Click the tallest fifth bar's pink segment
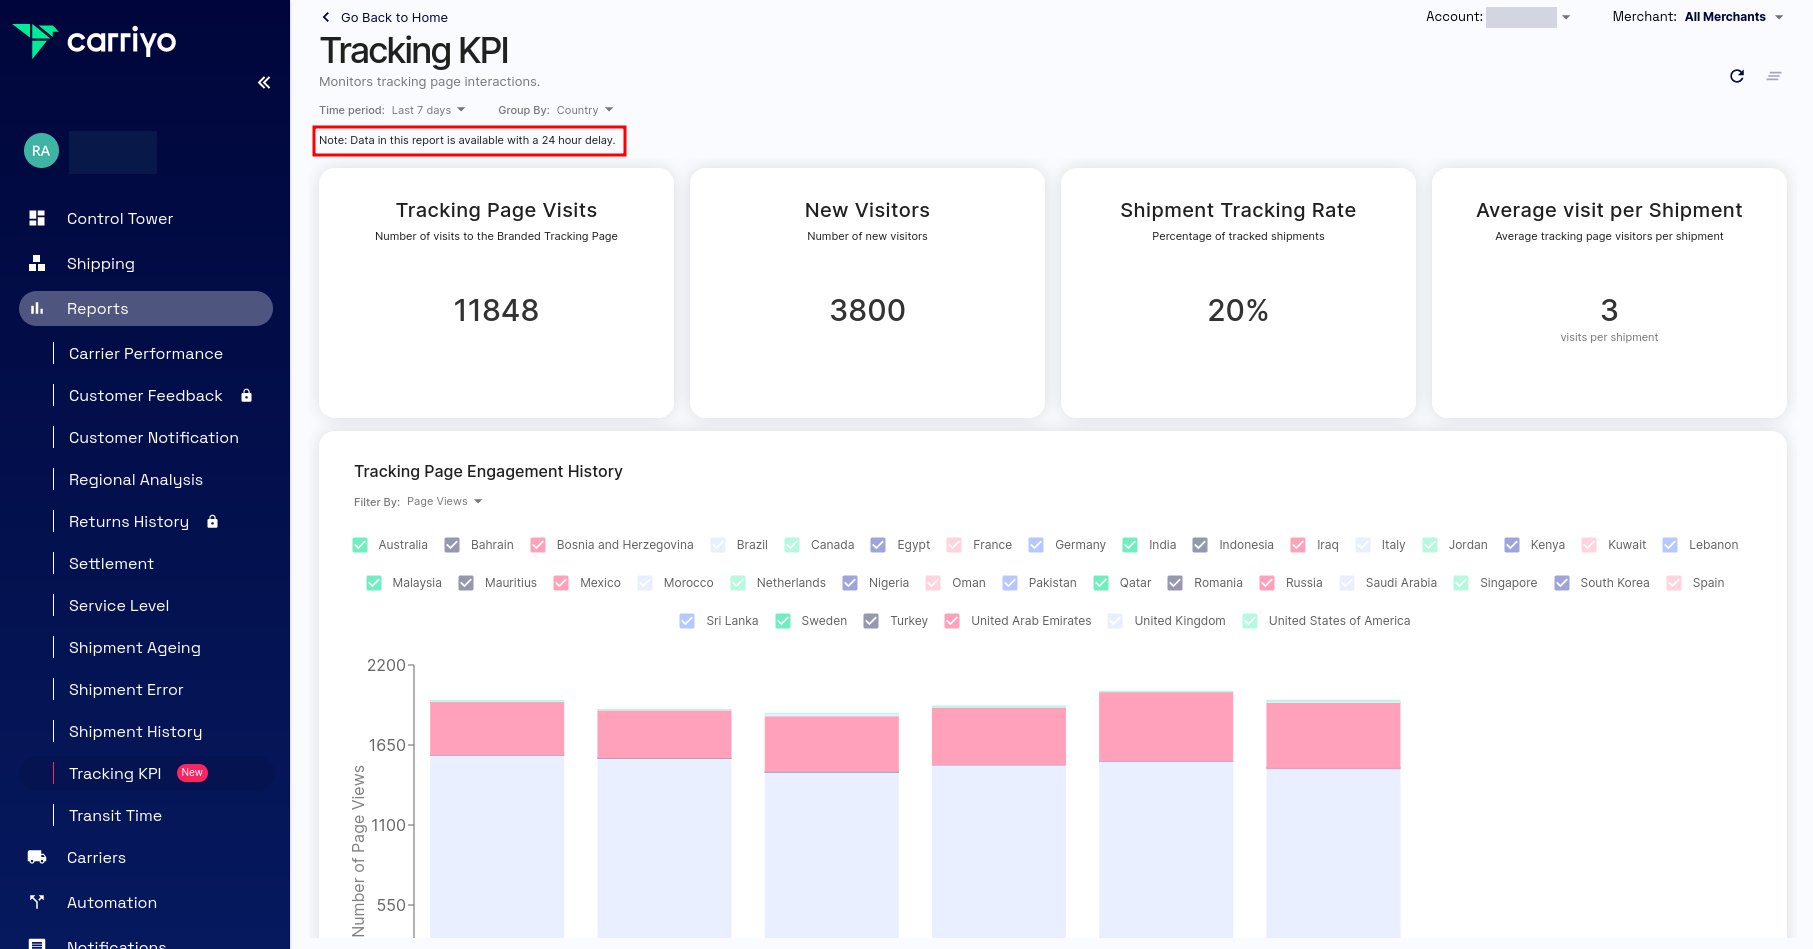Viewport: 1813px width, 949px height. 1166,727
